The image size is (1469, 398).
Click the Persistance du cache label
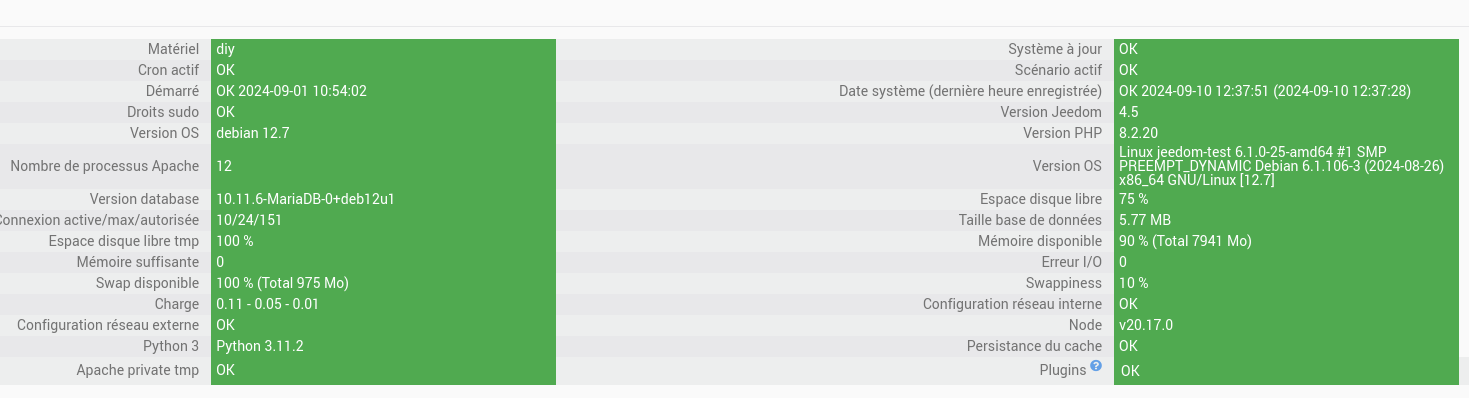pyautogui.click(x=1034, y=346)
